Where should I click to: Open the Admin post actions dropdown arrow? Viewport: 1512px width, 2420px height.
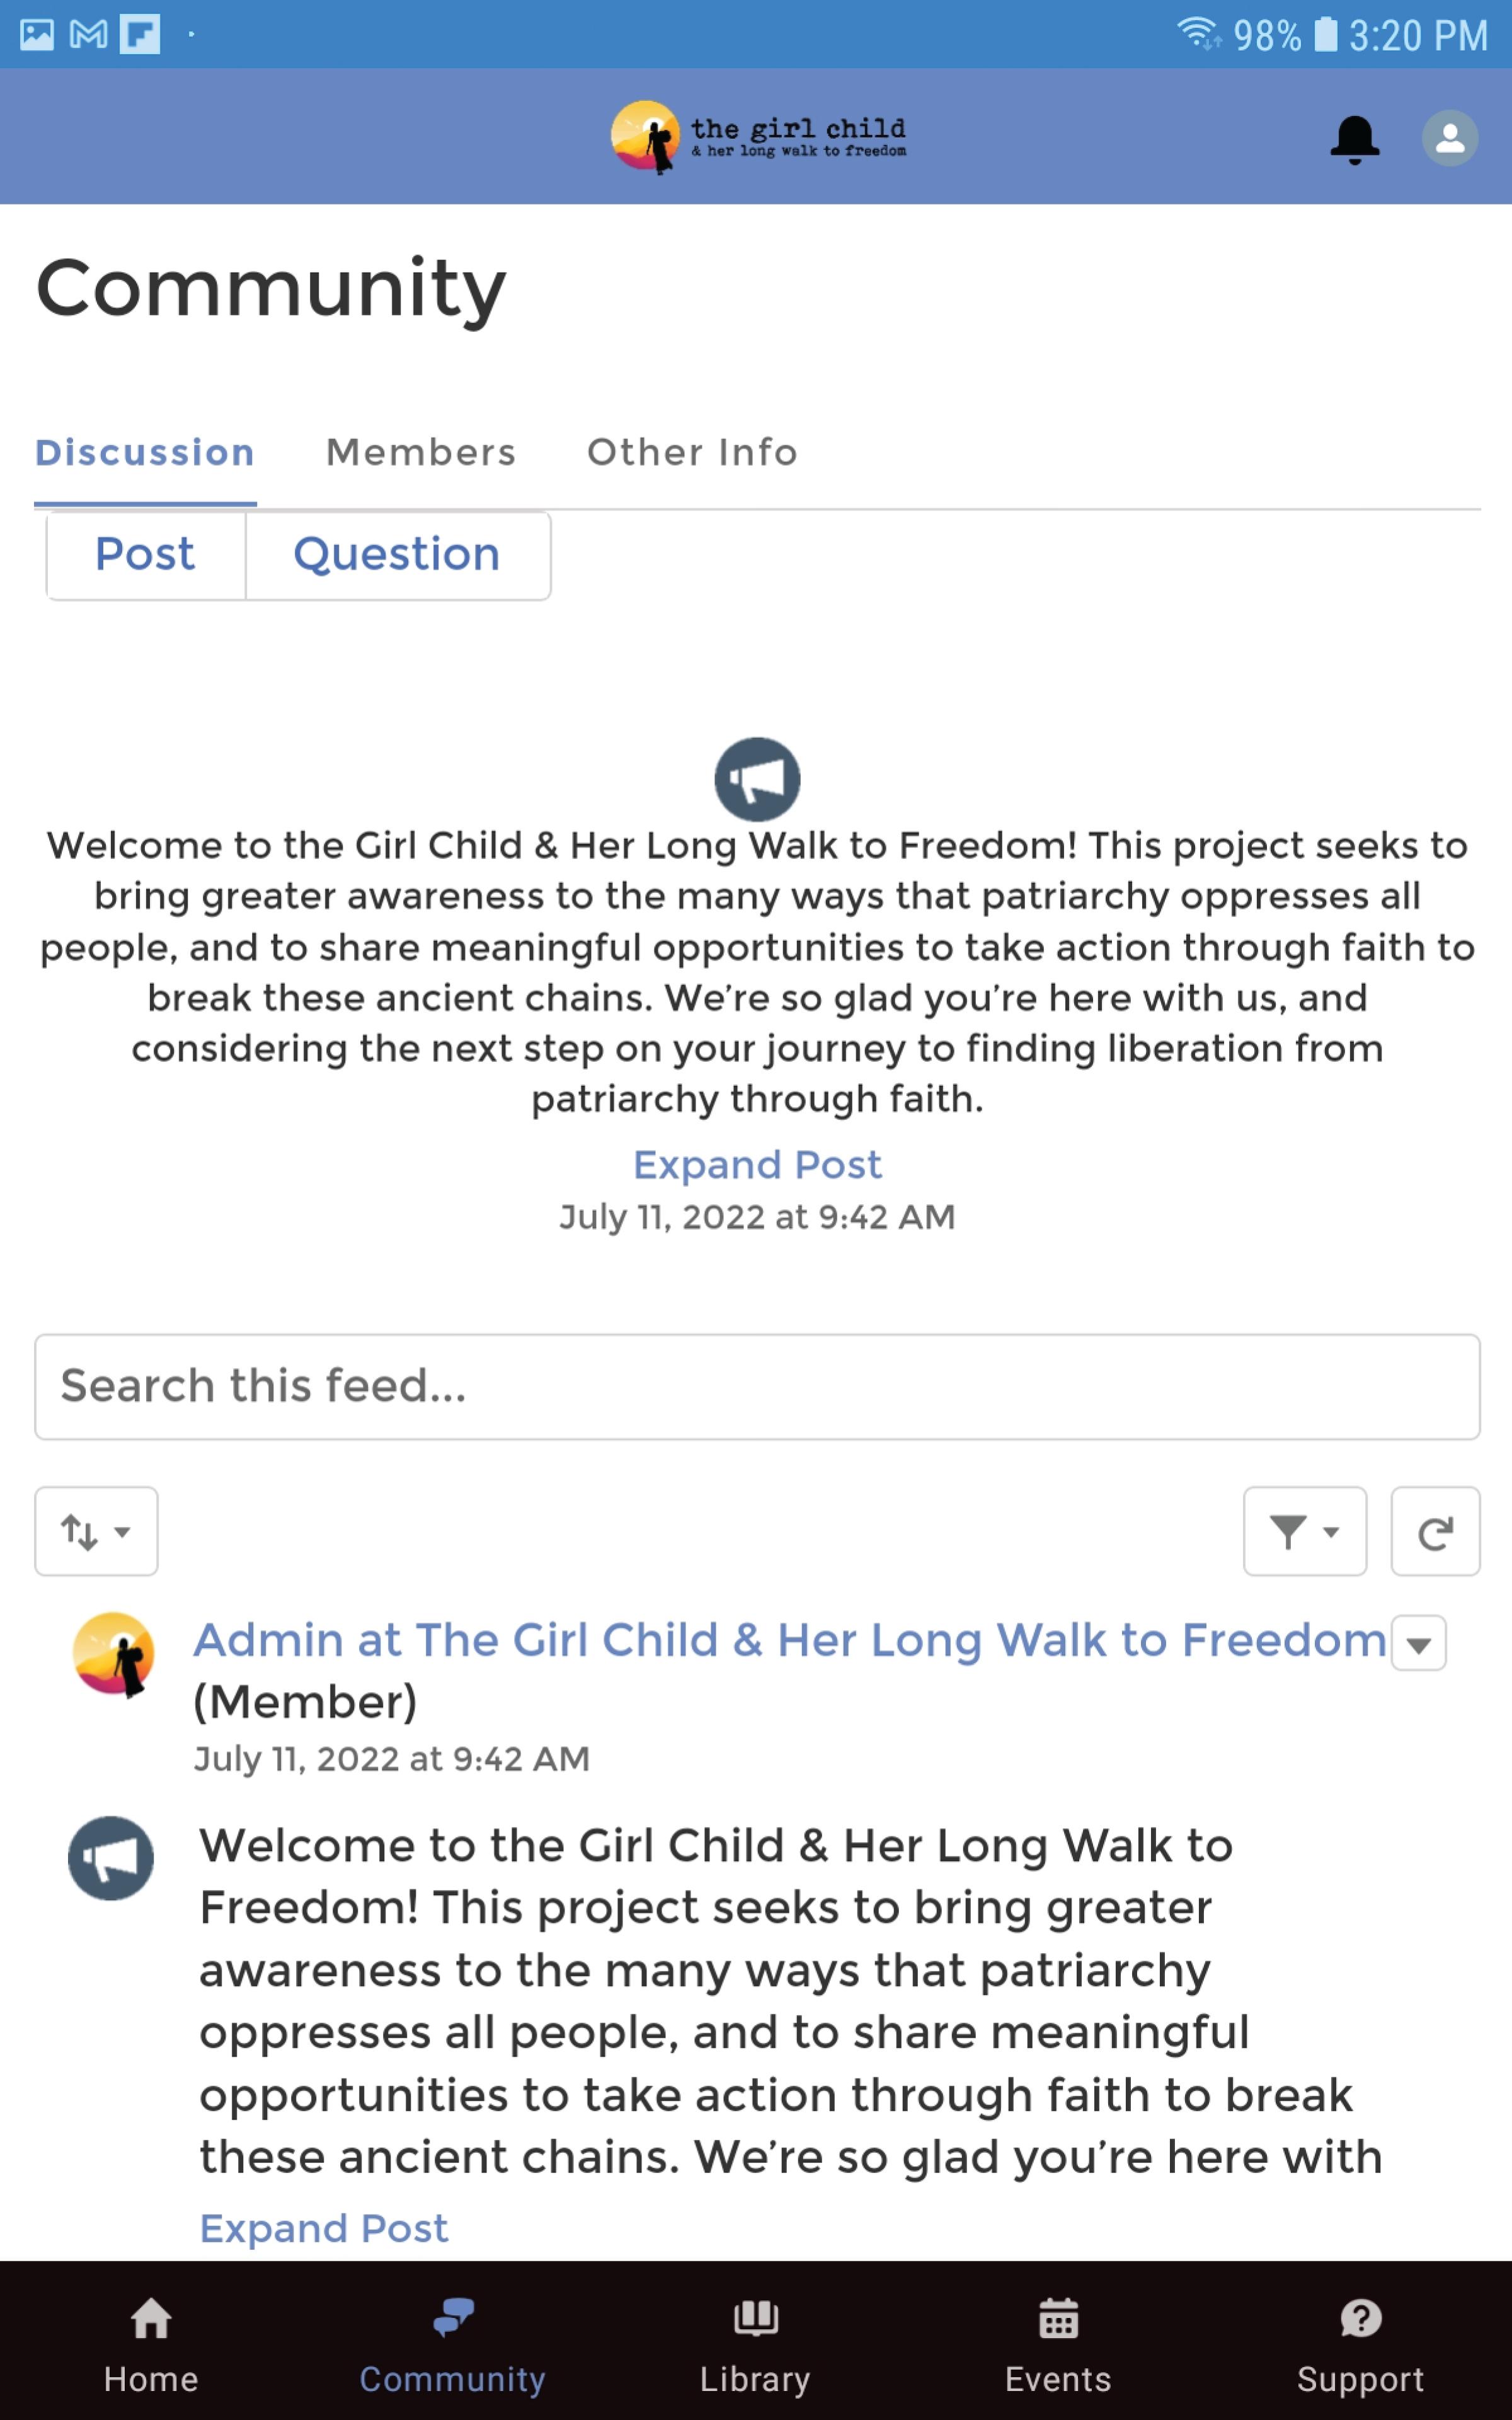coord(1418,1643)
